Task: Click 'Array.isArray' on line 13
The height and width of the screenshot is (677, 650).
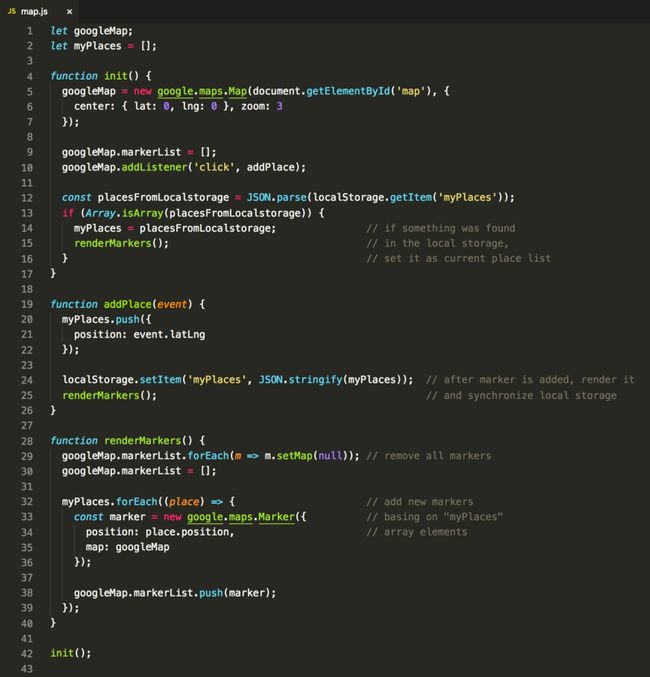Action: [124, 213]
